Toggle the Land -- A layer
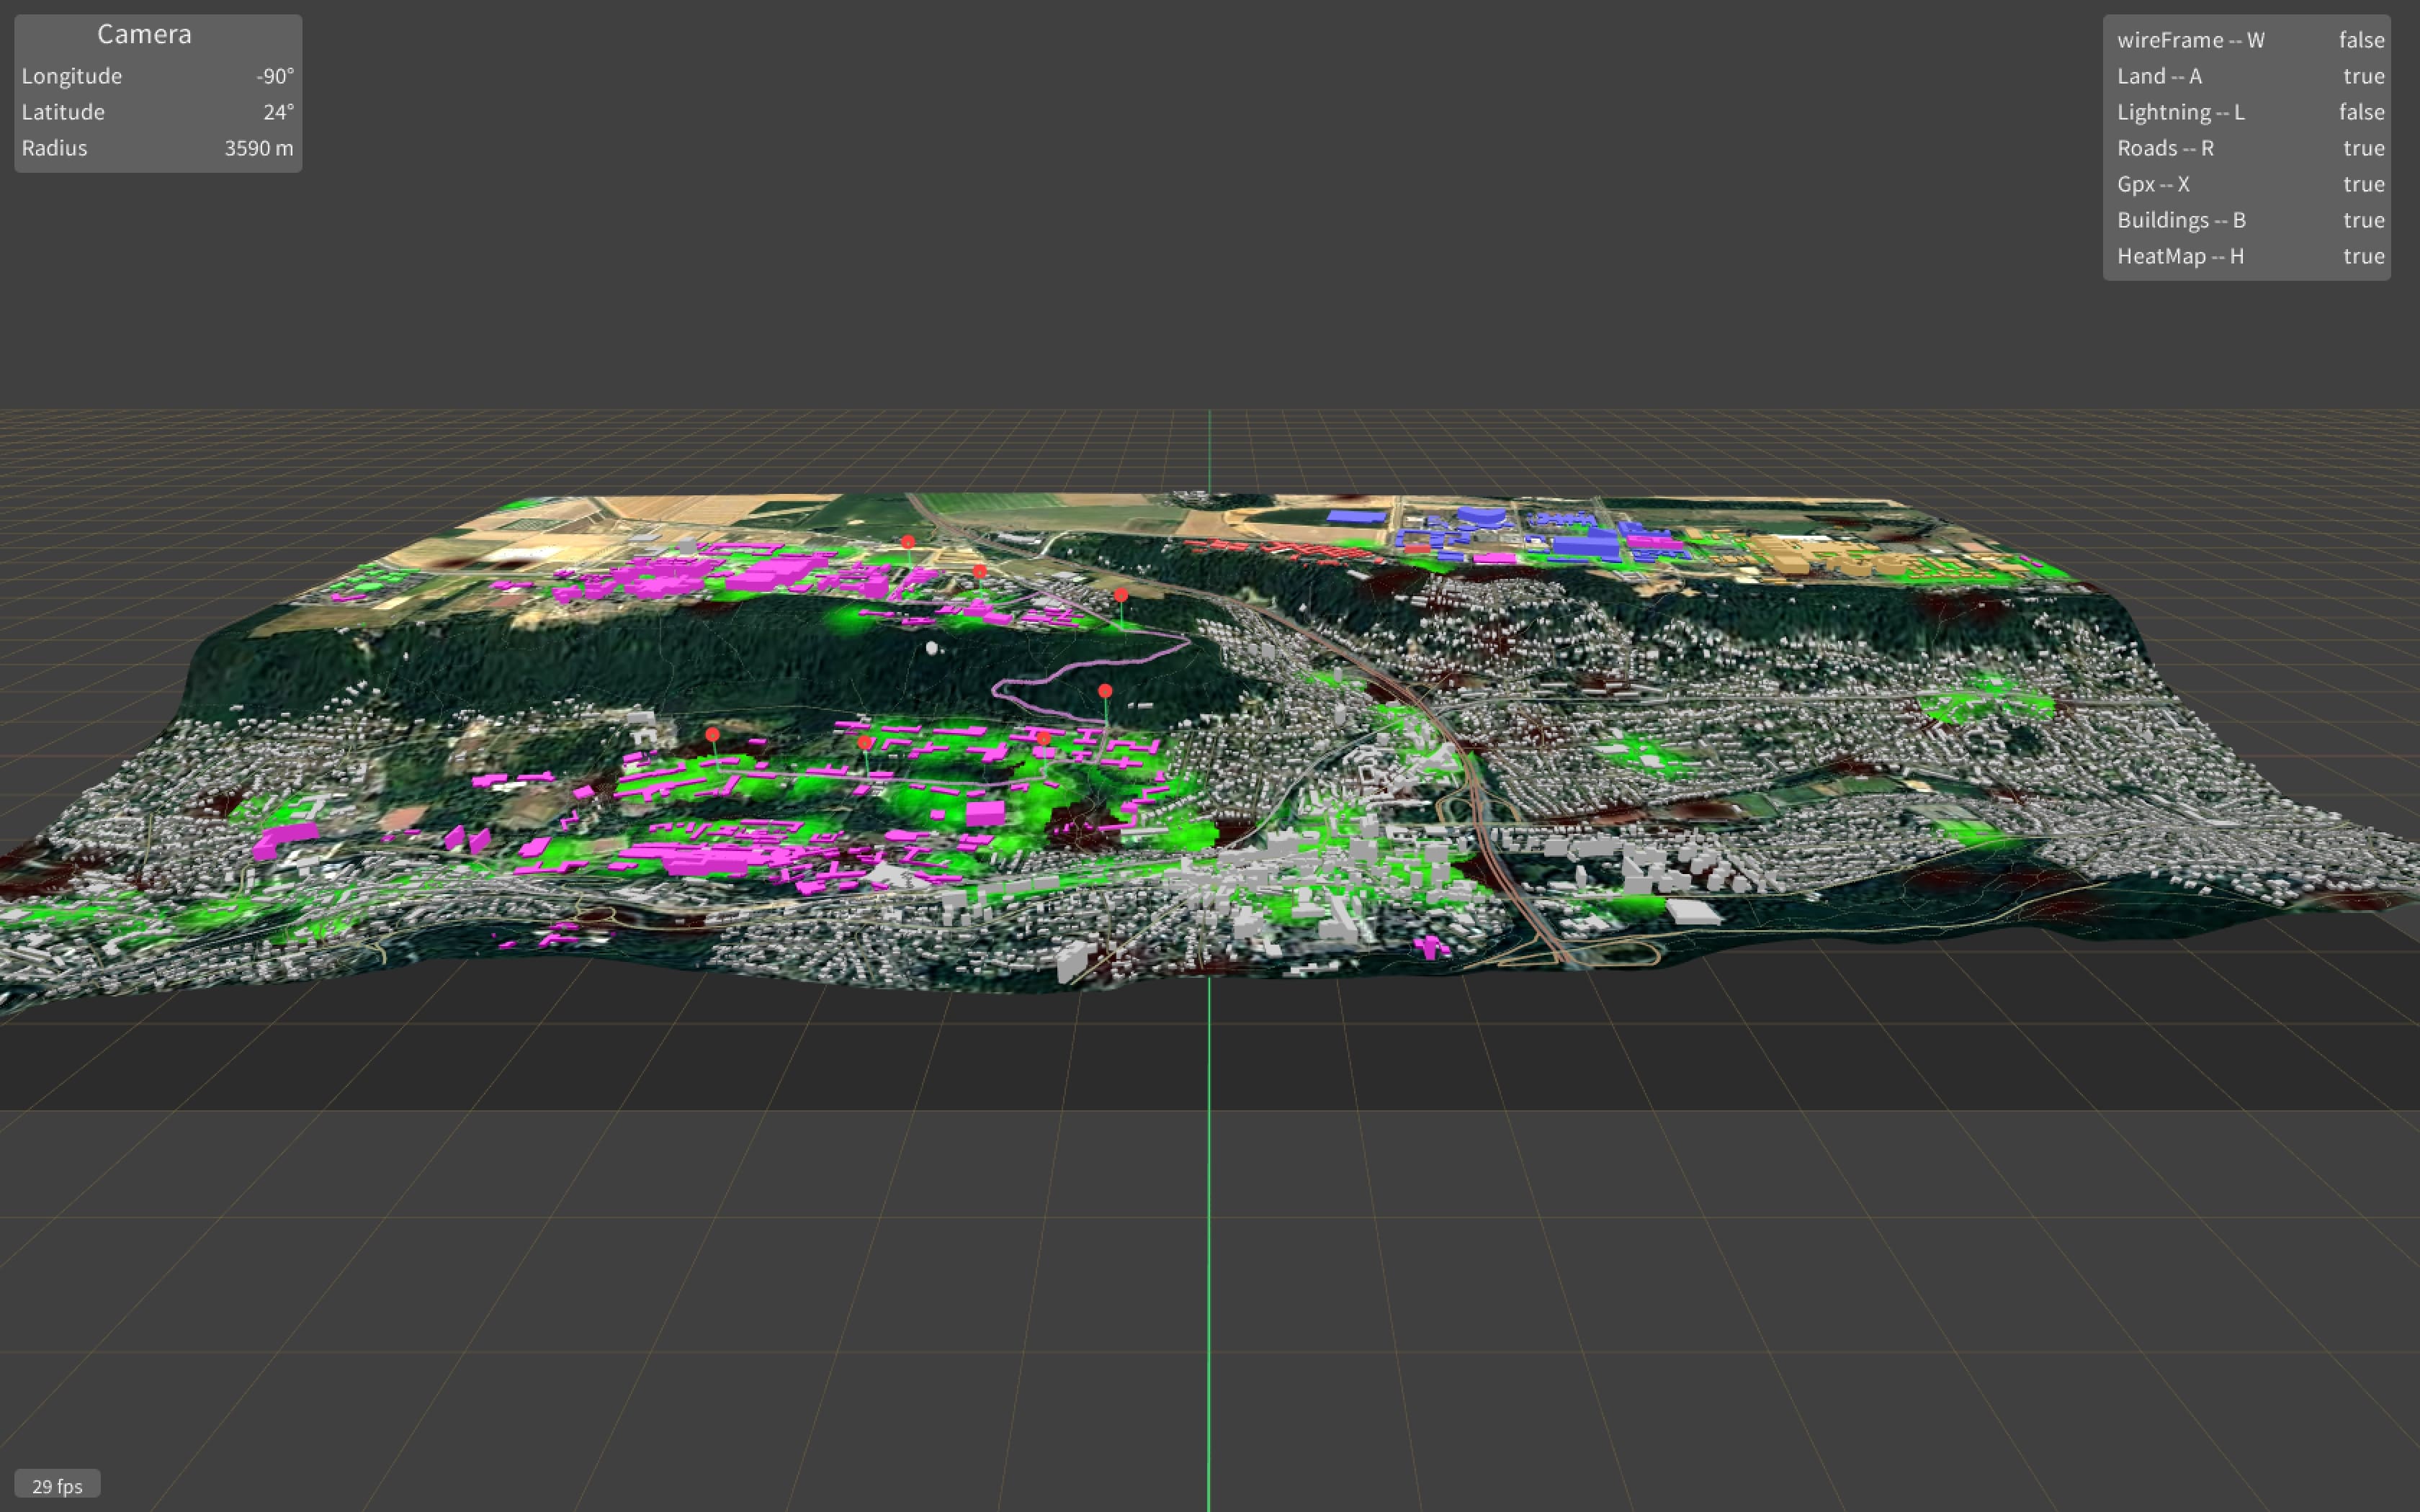This screenshot has height=1512, width=2420. (x=2249, y=76)
